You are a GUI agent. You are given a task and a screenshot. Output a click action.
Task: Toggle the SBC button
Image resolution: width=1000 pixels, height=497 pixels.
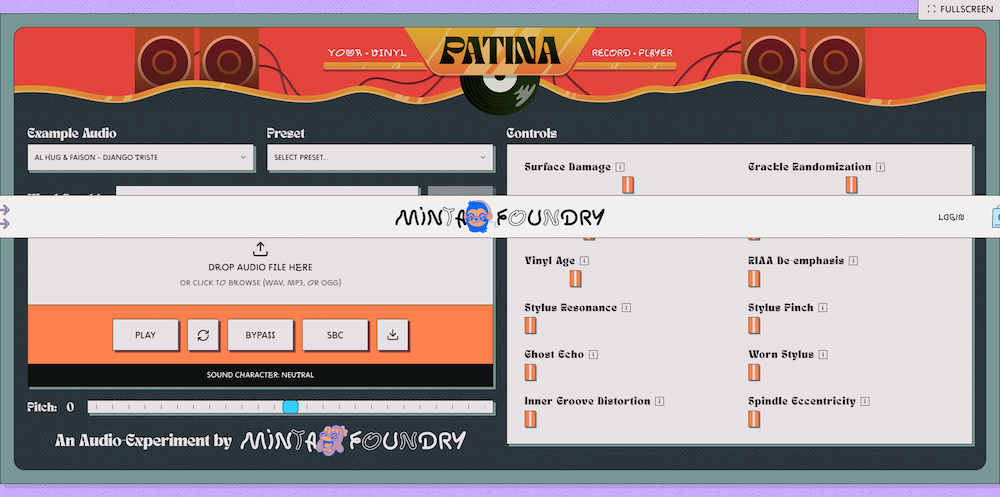(x=335, y=335)
